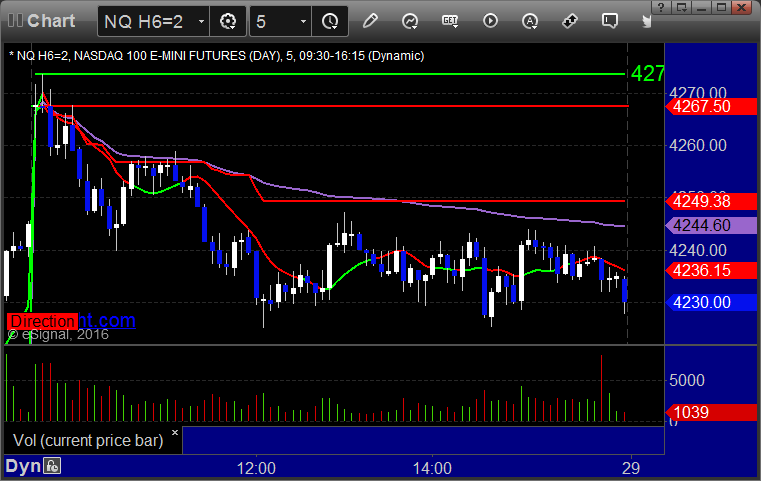
Task: Click the window options menu icon beside help
Action: (x=681, y=7)
